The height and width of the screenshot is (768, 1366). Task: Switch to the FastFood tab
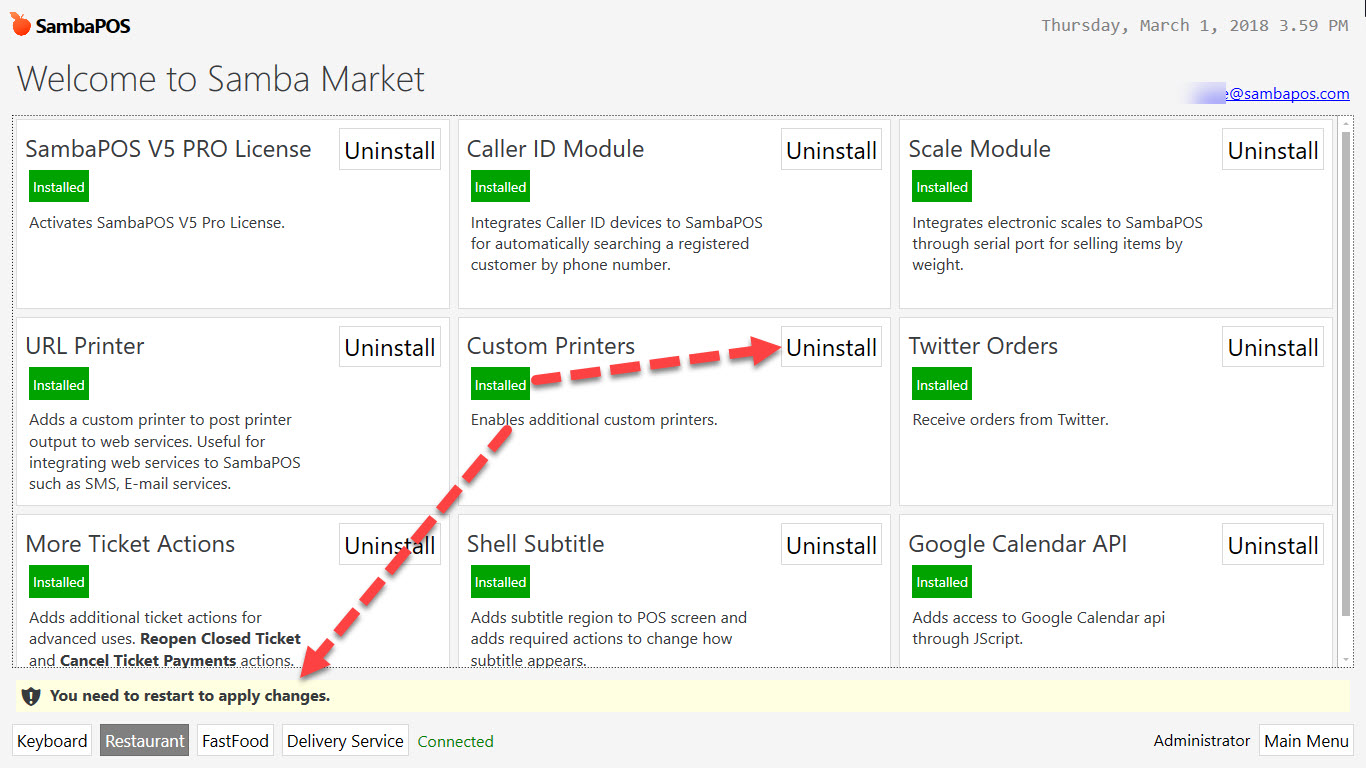(234, 740)
